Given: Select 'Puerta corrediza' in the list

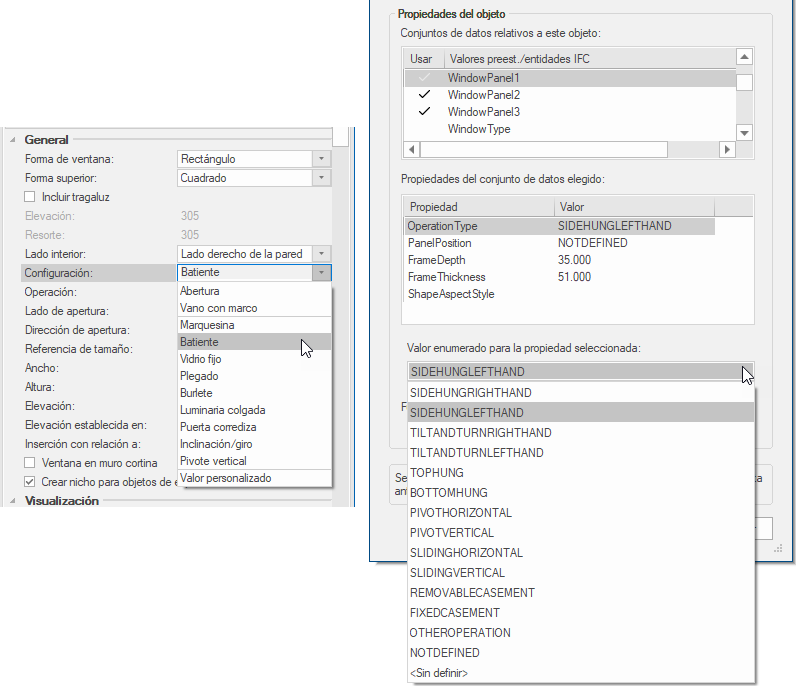Looking at the screenshot, I should pyautogui.click(x=218, y=427).
